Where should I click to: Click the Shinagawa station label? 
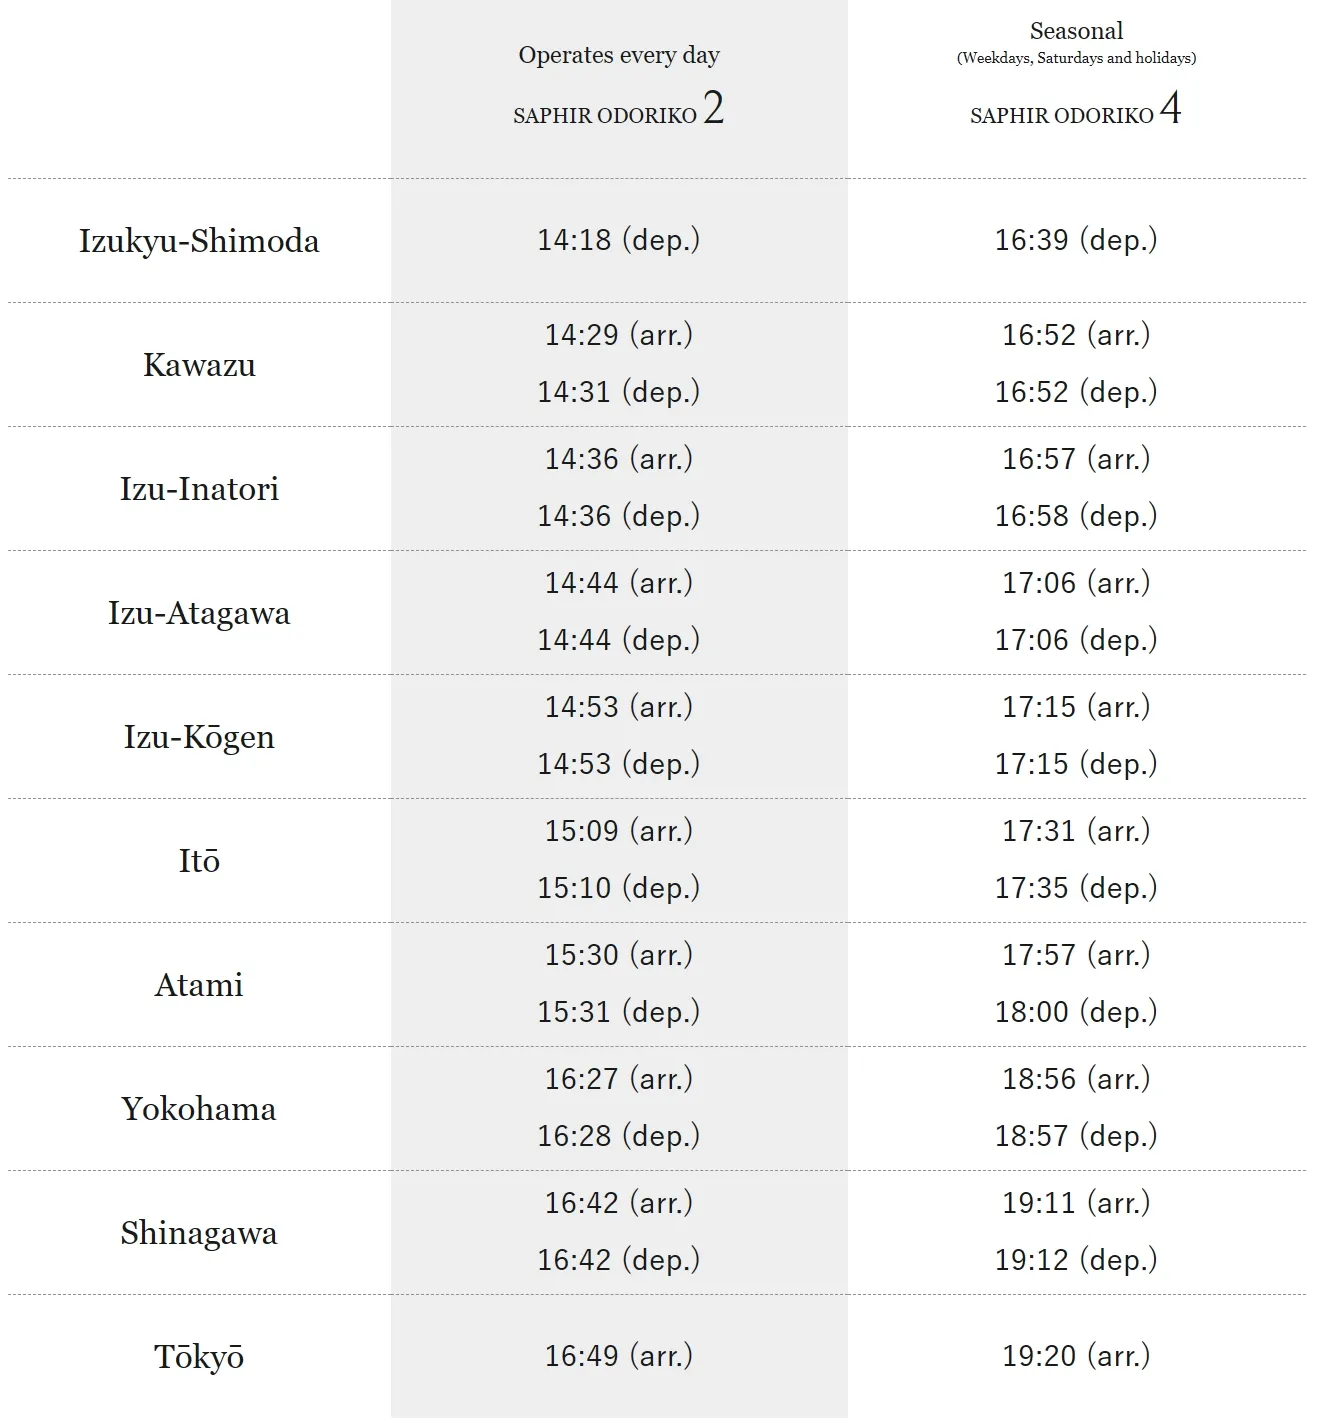point(199,1233)
